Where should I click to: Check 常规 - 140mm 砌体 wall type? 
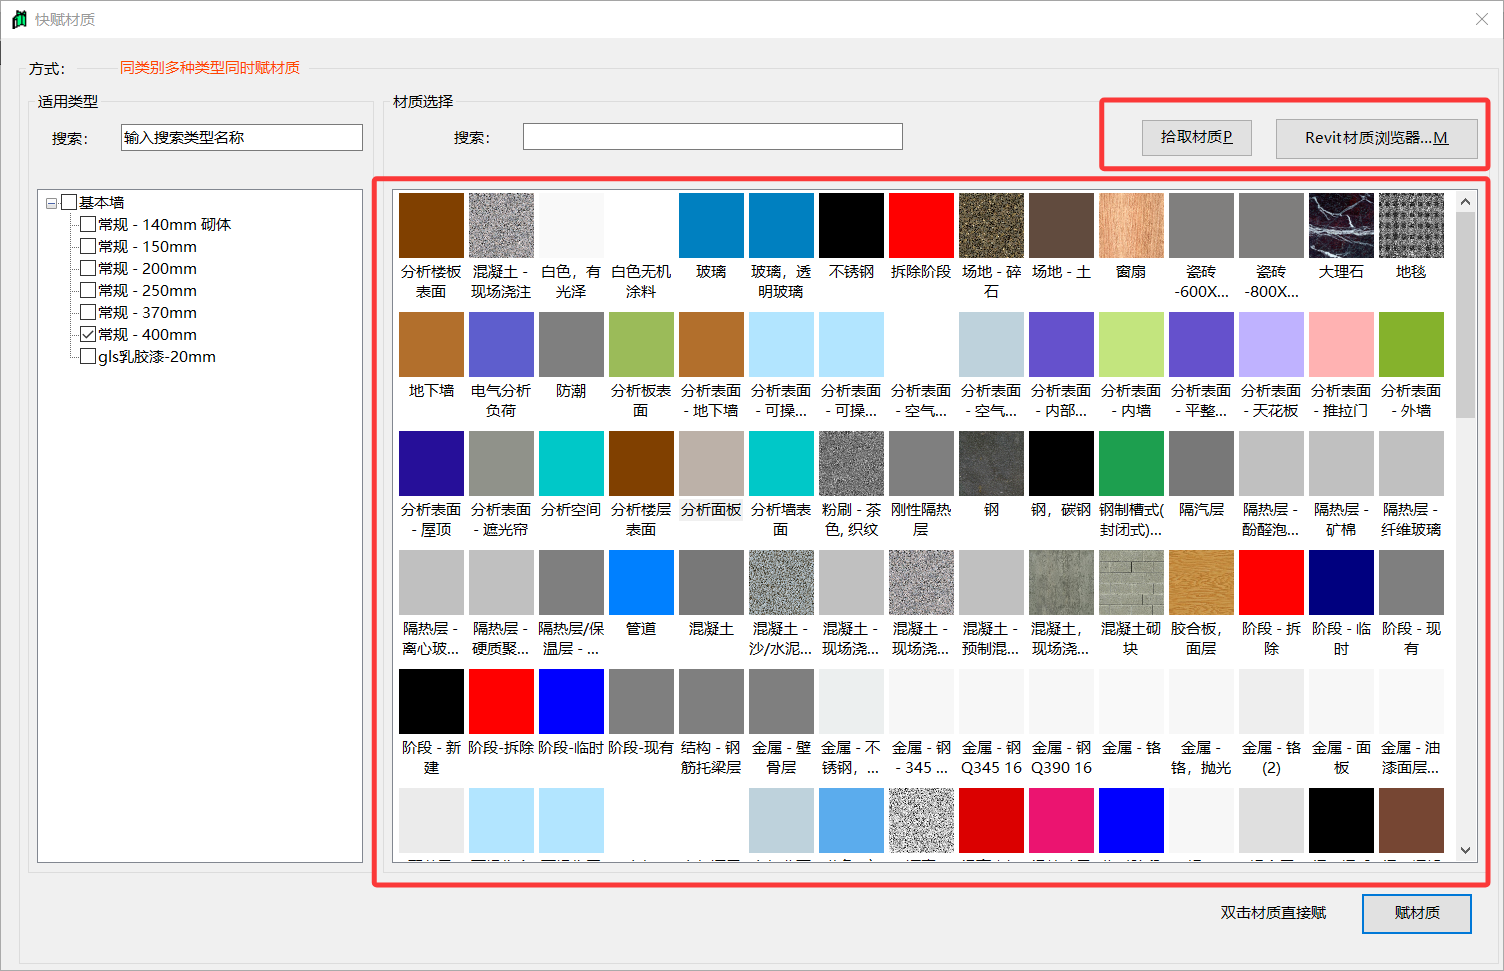click(88, 224)
